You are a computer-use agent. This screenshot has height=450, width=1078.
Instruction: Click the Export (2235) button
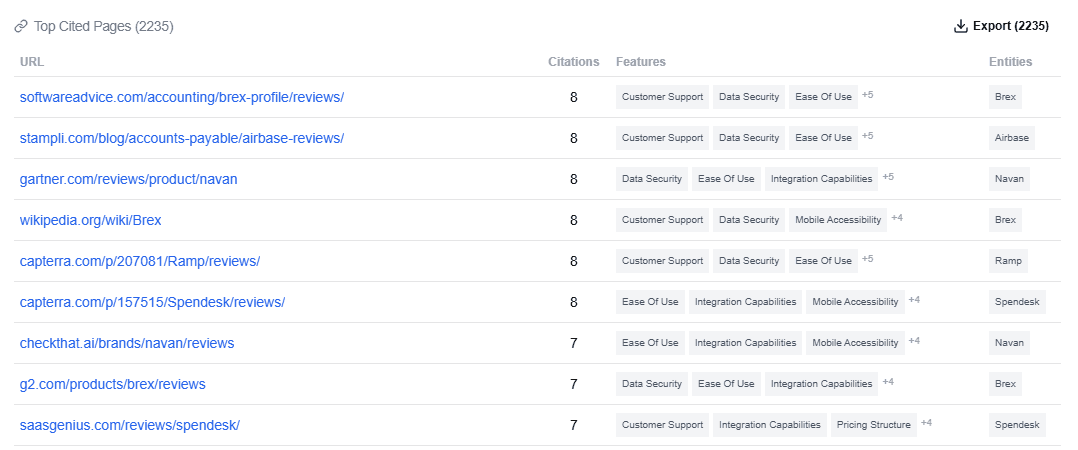tap(1001, 26)
